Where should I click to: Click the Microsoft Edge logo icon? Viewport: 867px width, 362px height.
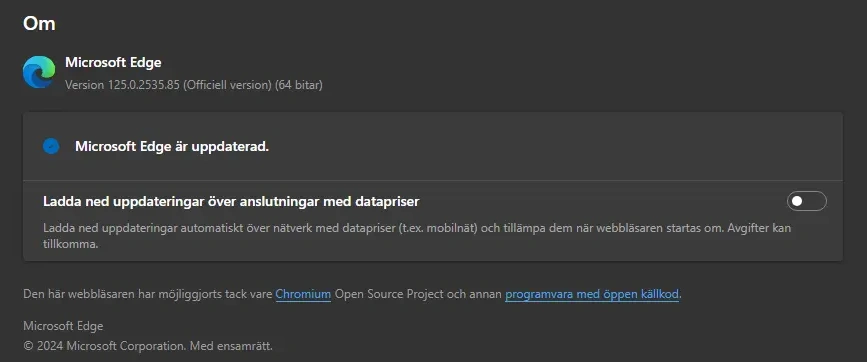pos(39,72)
